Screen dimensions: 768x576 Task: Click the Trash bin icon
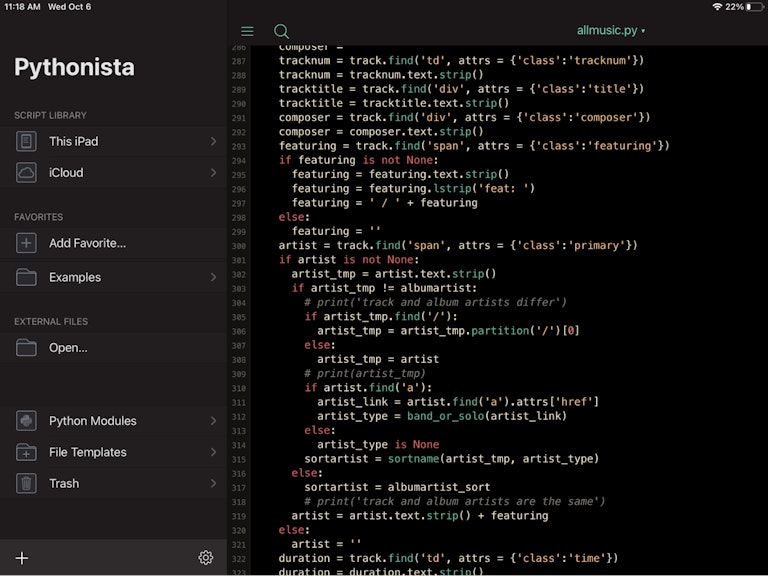pos(26,483)
